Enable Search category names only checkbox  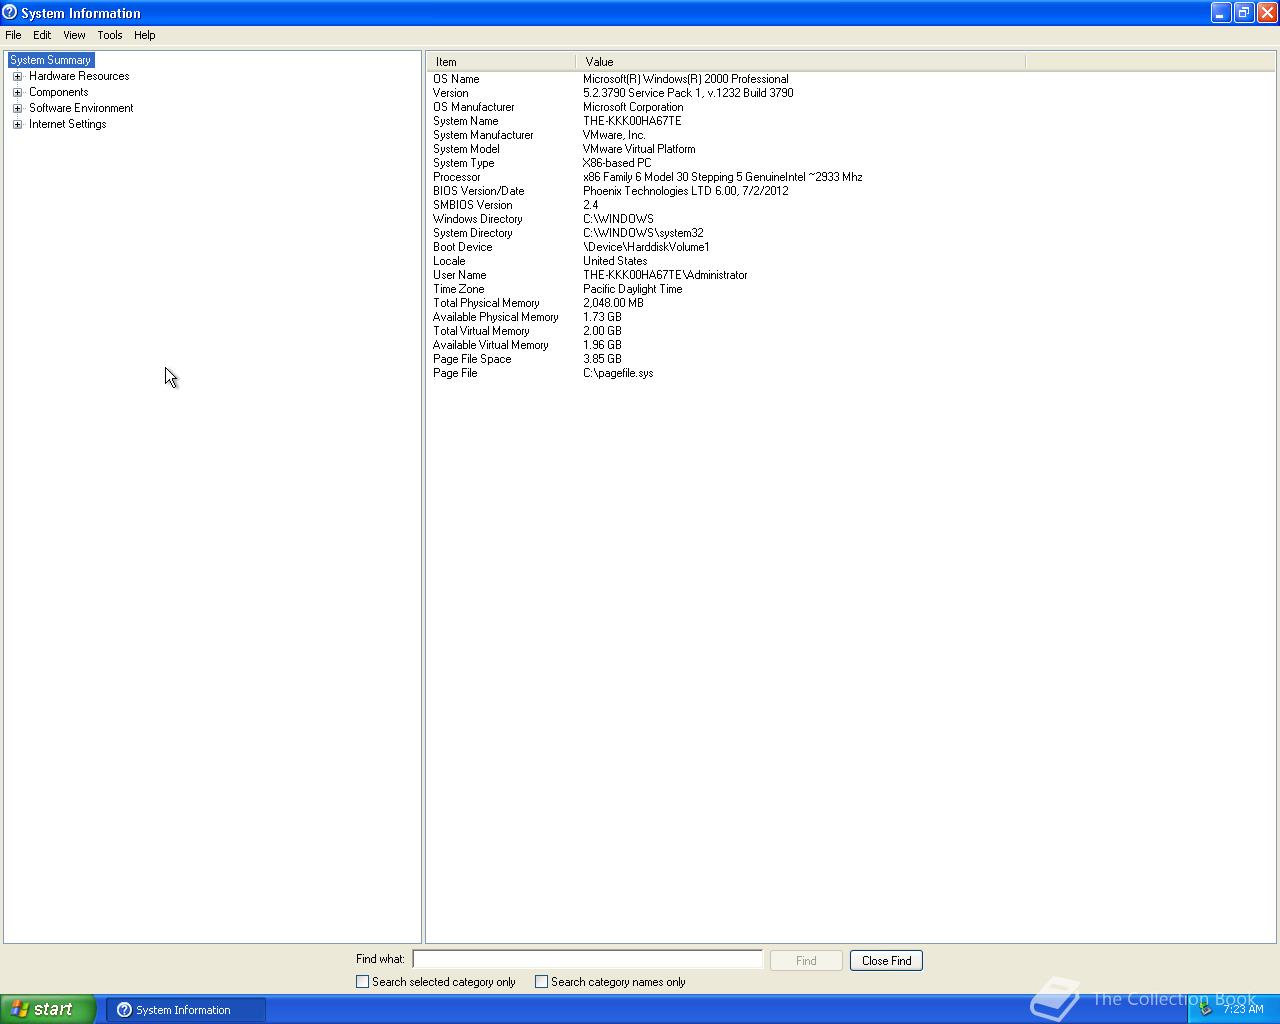(541, 982)
